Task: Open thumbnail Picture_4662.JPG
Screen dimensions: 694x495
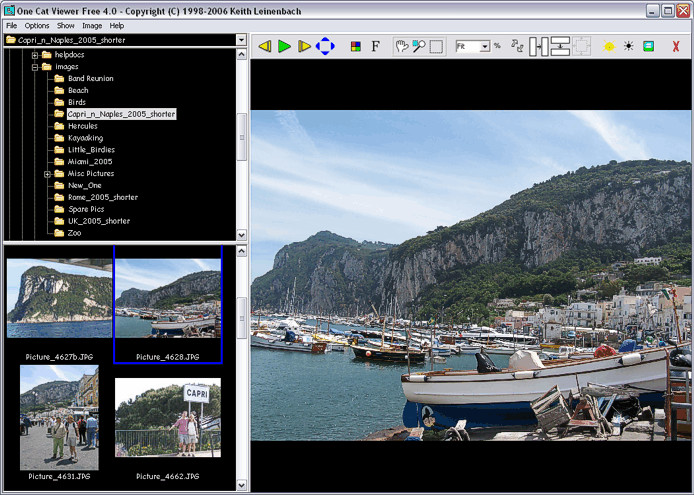Action: point(168,418)
